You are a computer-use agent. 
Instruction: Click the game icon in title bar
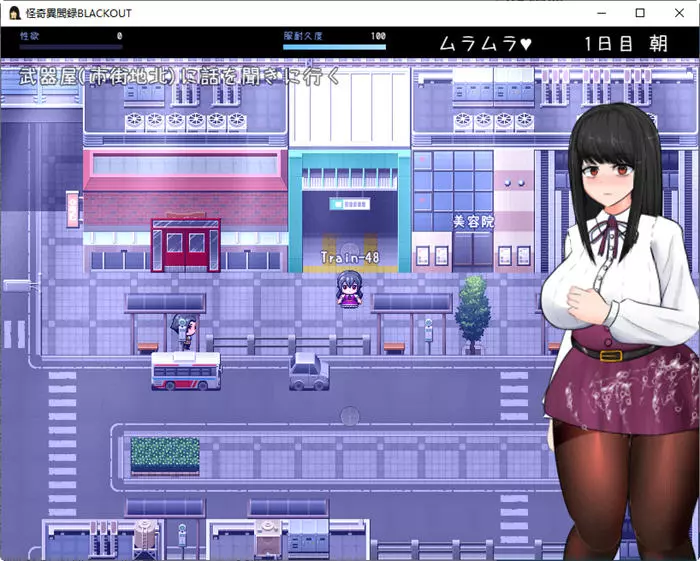14,13
